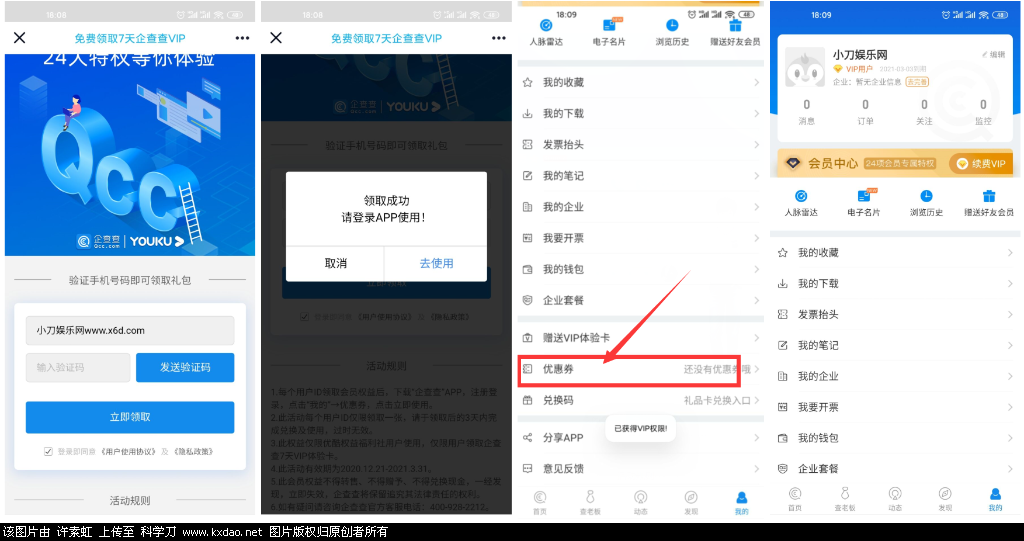Image resolution: width=1024 pixels, height=541 pixels.
Task: Tap 动态 tab on the 优惠券 list screen
Action: click(x=641, y=501)
